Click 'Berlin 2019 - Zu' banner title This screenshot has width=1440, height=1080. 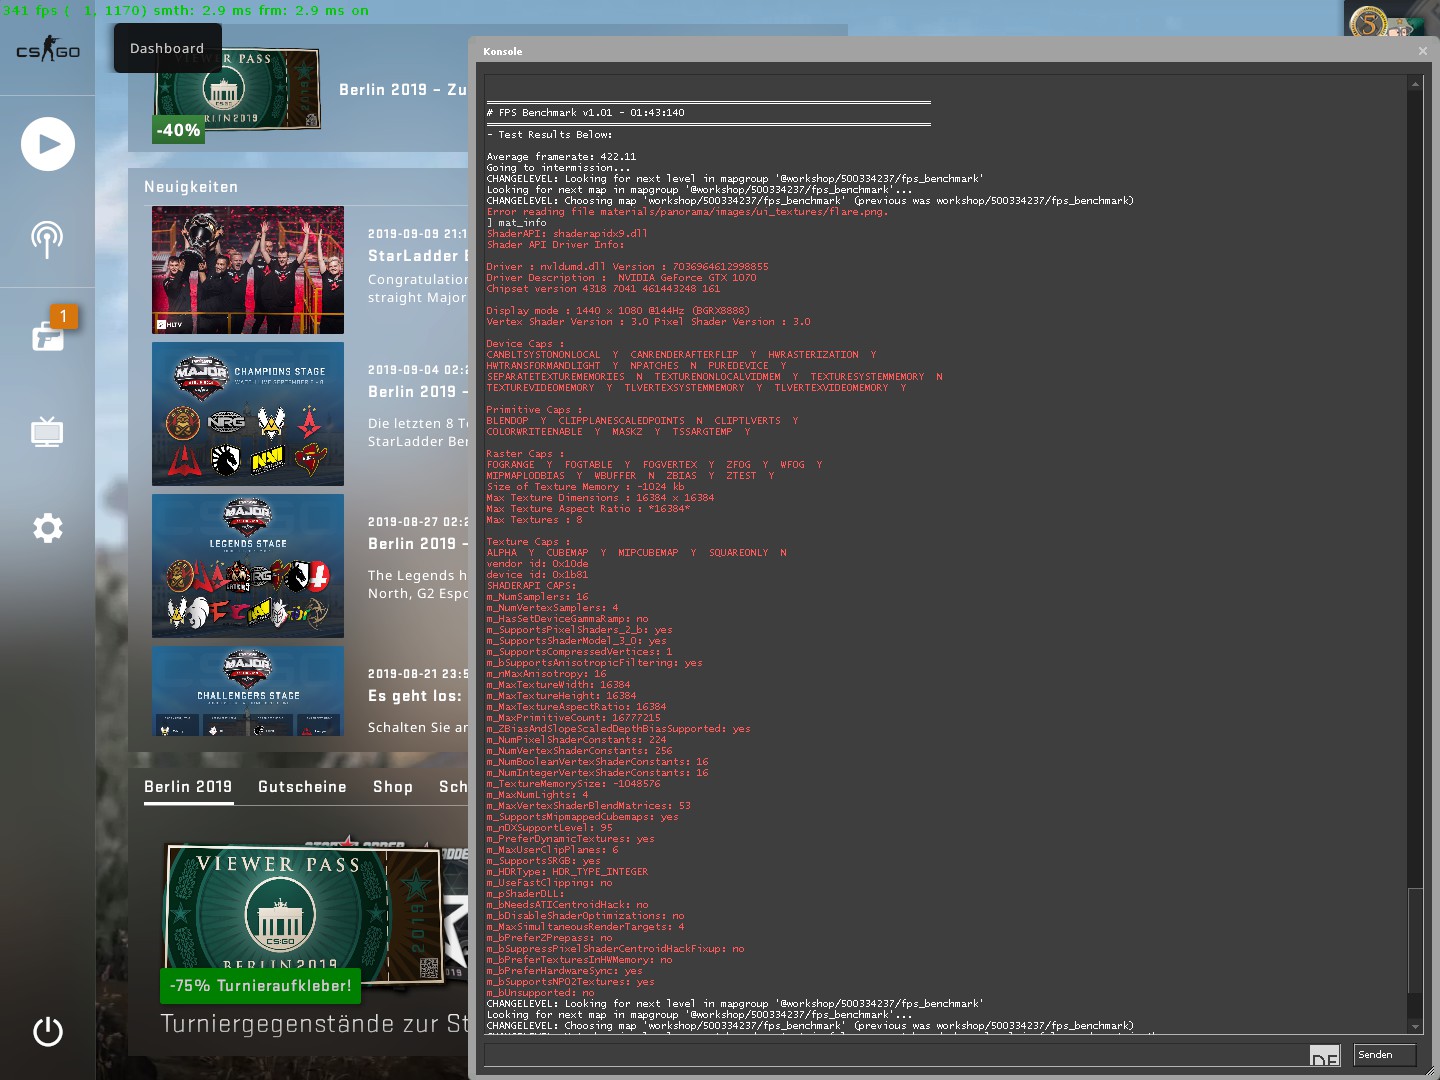[x=403, y=90]
